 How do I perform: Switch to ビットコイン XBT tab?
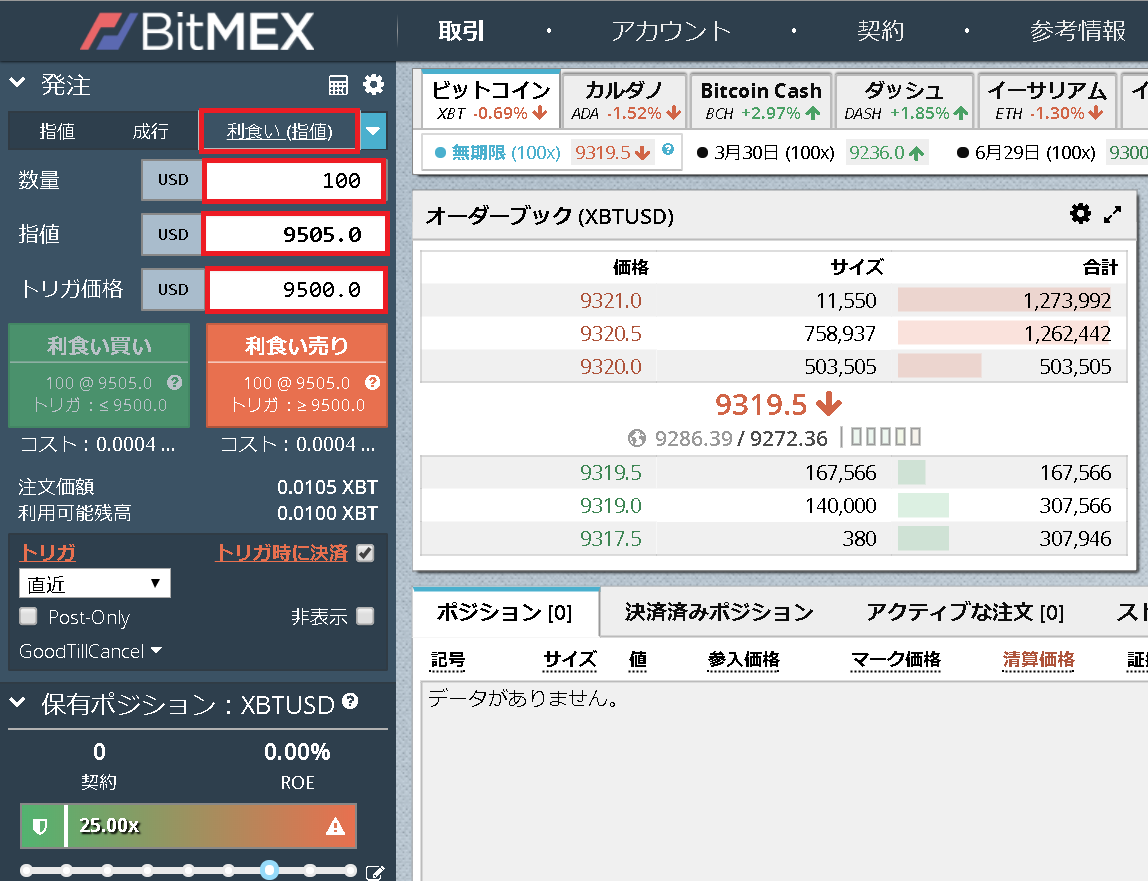tap(491, 100)
